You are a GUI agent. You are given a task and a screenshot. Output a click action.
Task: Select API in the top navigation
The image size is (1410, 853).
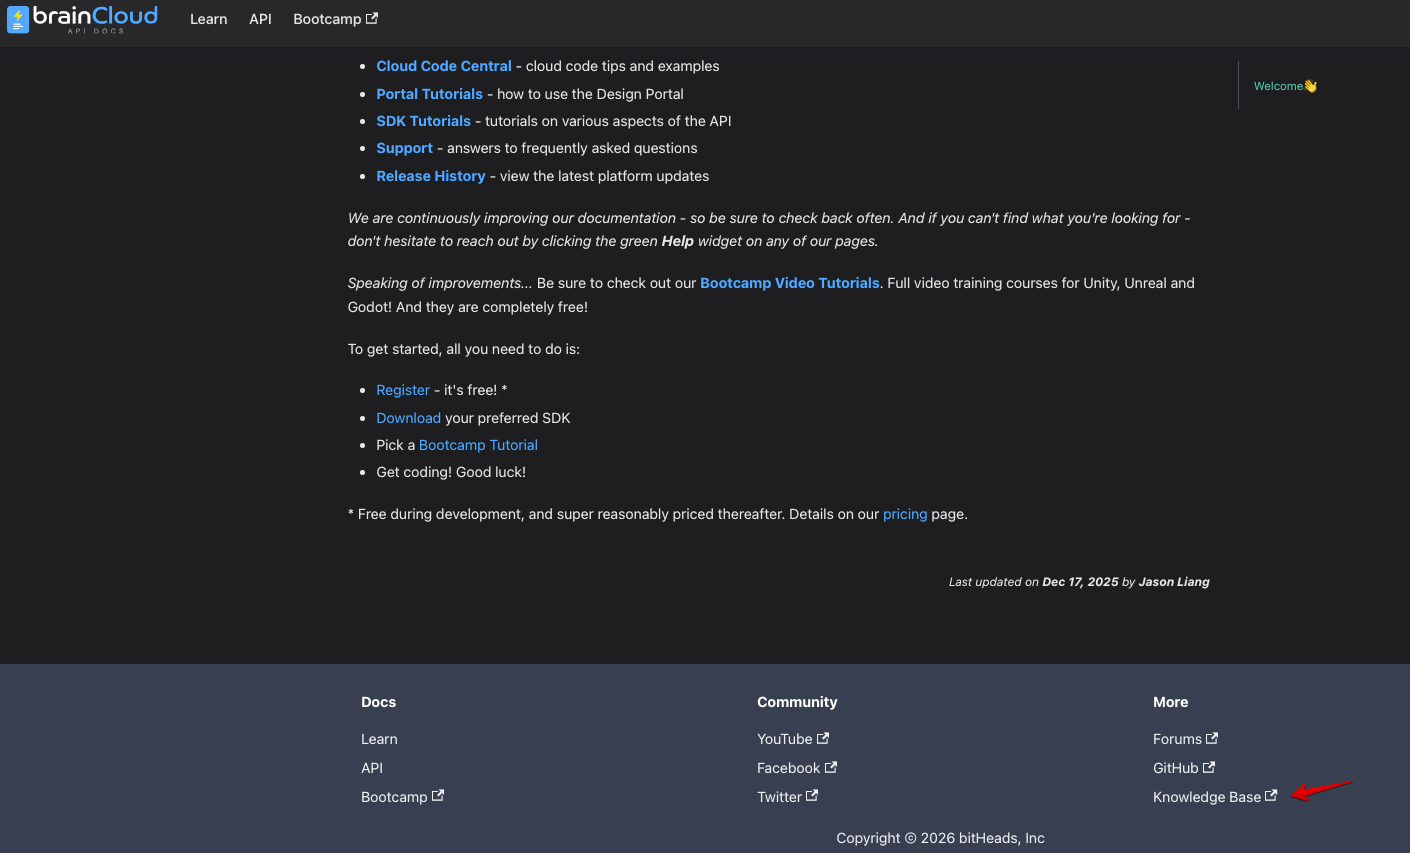click(260, 18)
